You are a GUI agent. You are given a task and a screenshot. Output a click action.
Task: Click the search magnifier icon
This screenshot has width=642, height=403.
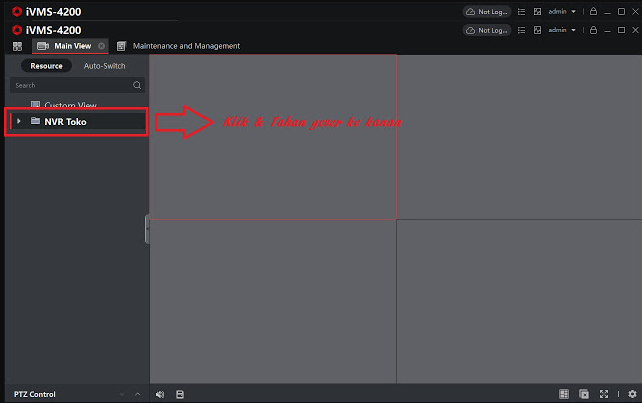tap(137, 85)
